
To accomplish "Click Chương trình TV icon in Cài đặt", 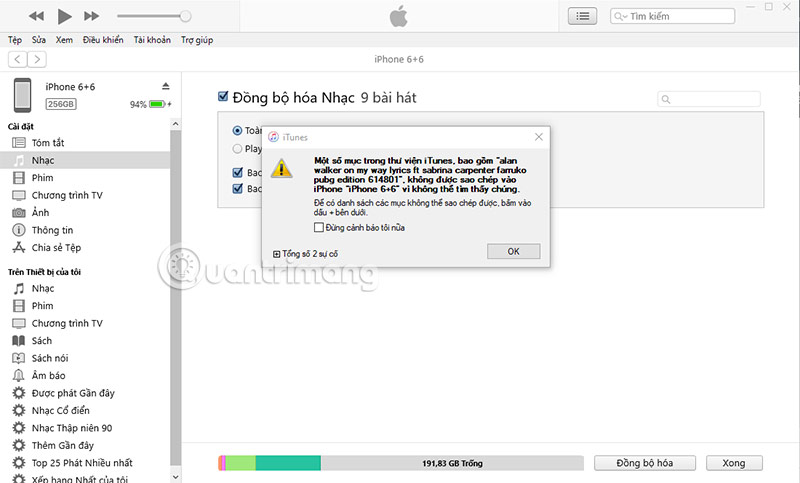I will coord(19,195).
